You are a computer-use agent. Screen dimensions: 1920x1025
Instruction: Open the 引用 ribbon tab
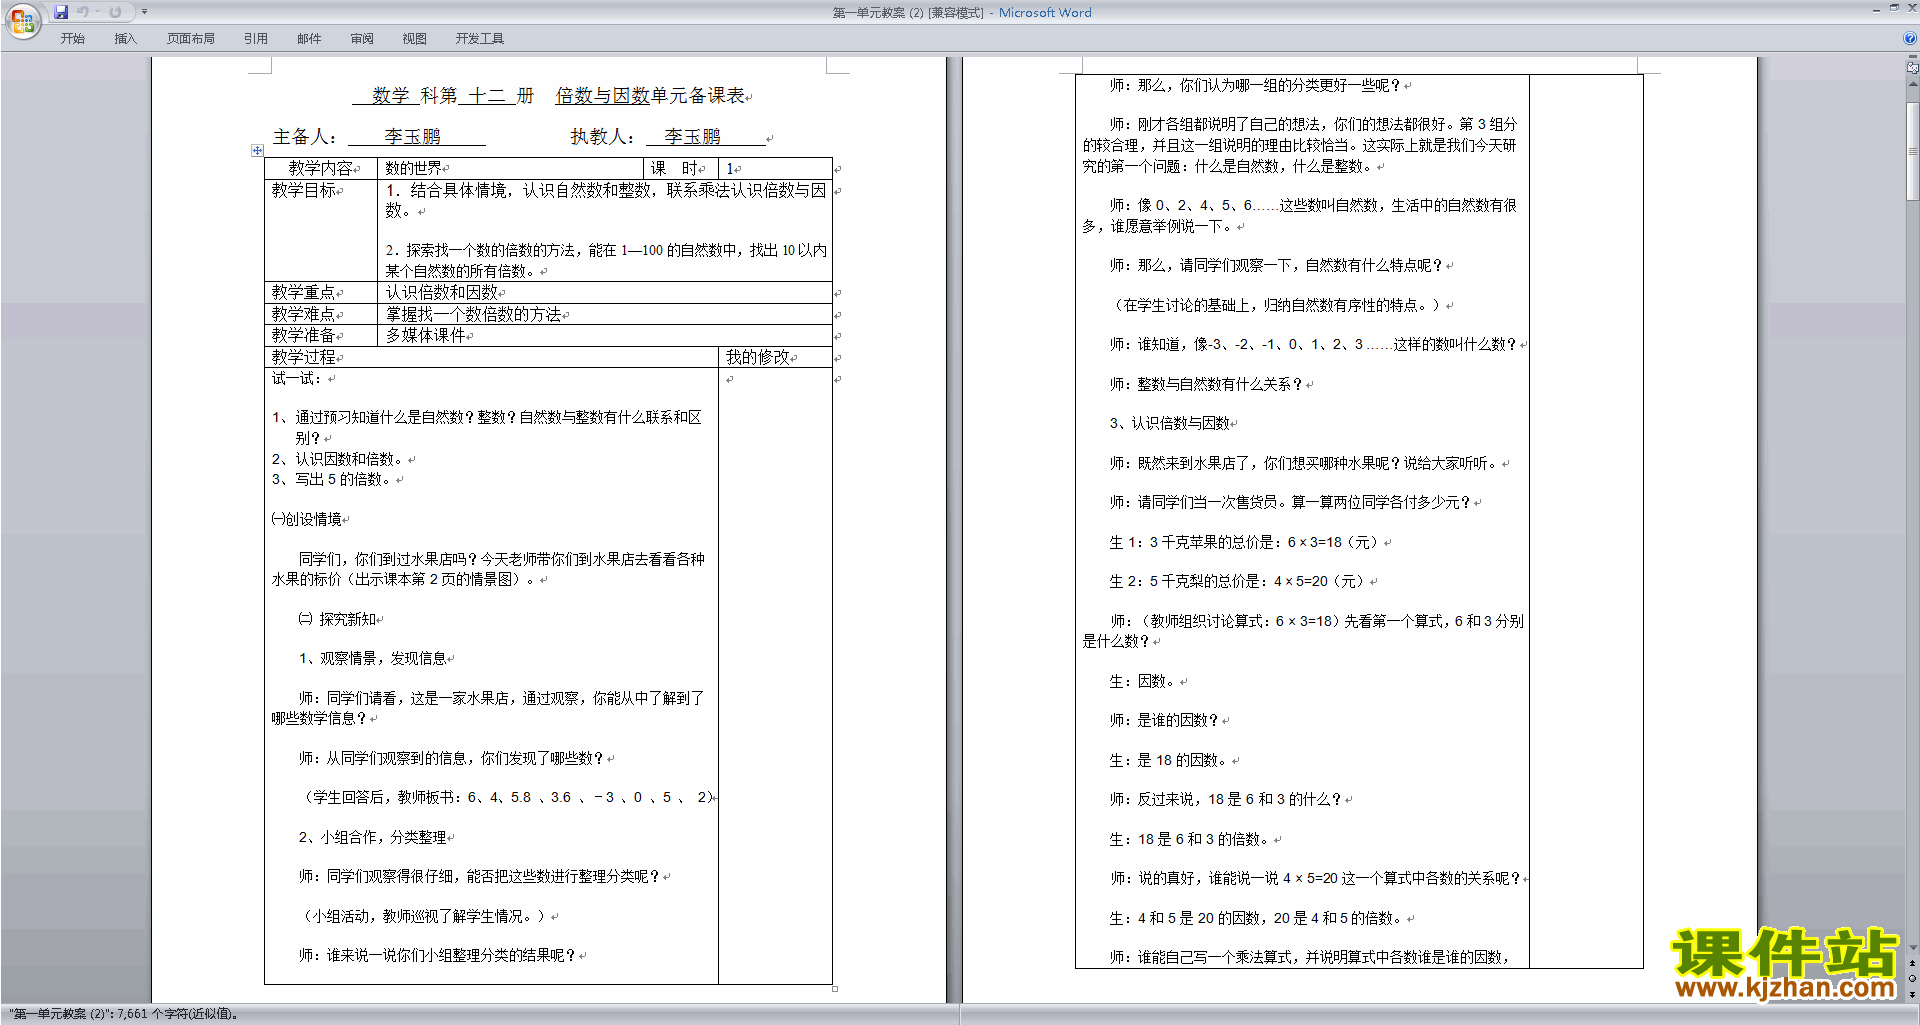point(256,39)
